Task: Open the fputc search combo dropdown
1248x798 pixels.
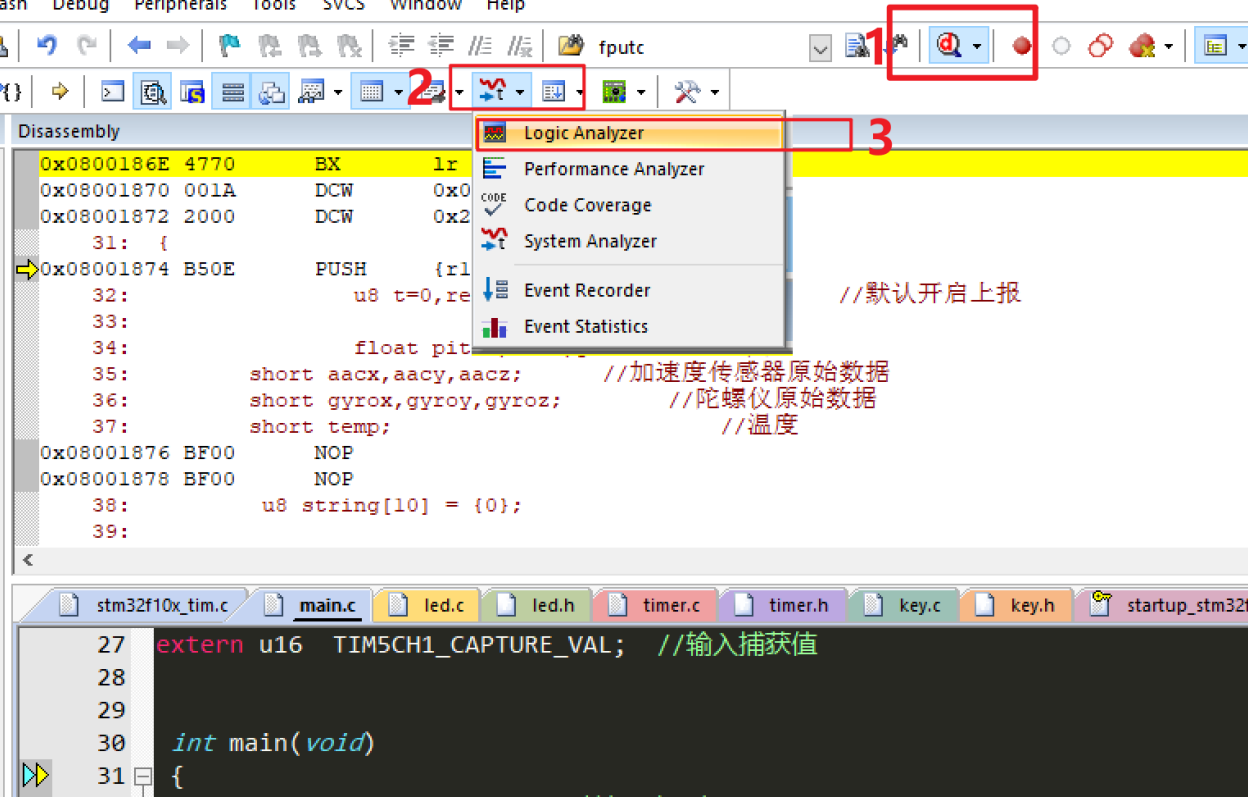Action: (x=820, y=46)
